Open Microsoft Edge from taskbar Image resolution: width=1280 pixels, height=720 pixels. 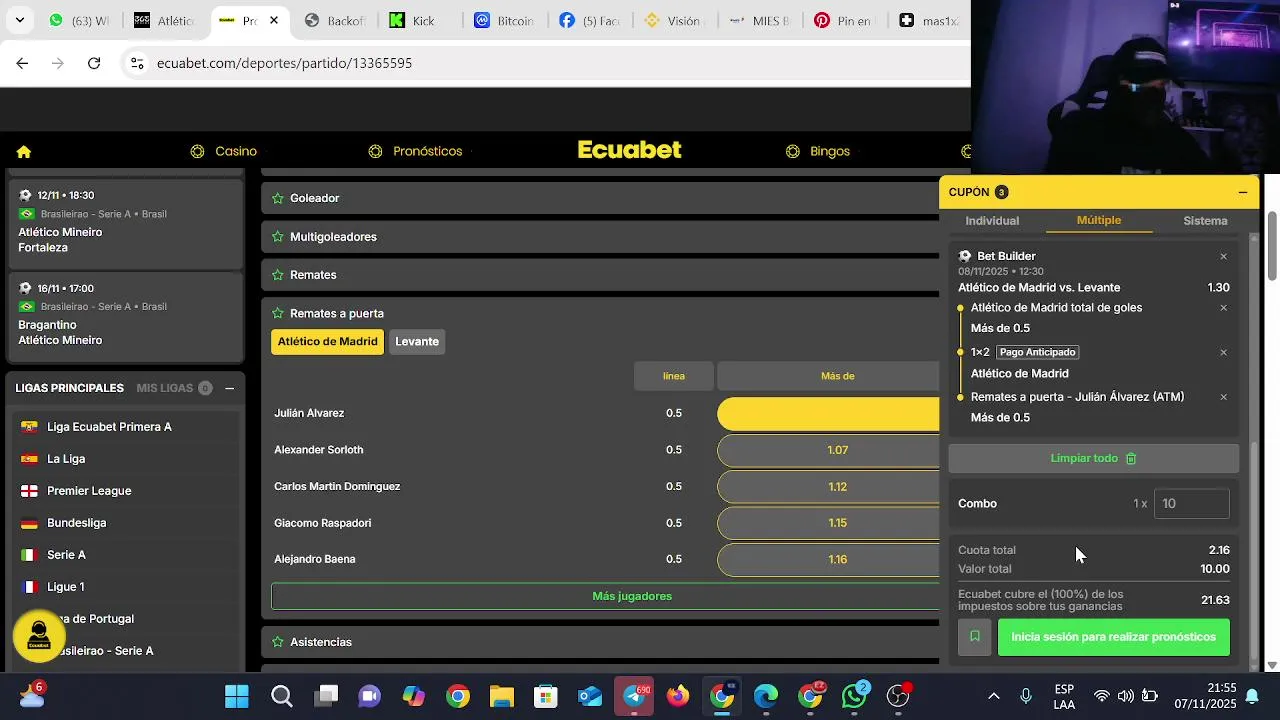pos(766,696)
